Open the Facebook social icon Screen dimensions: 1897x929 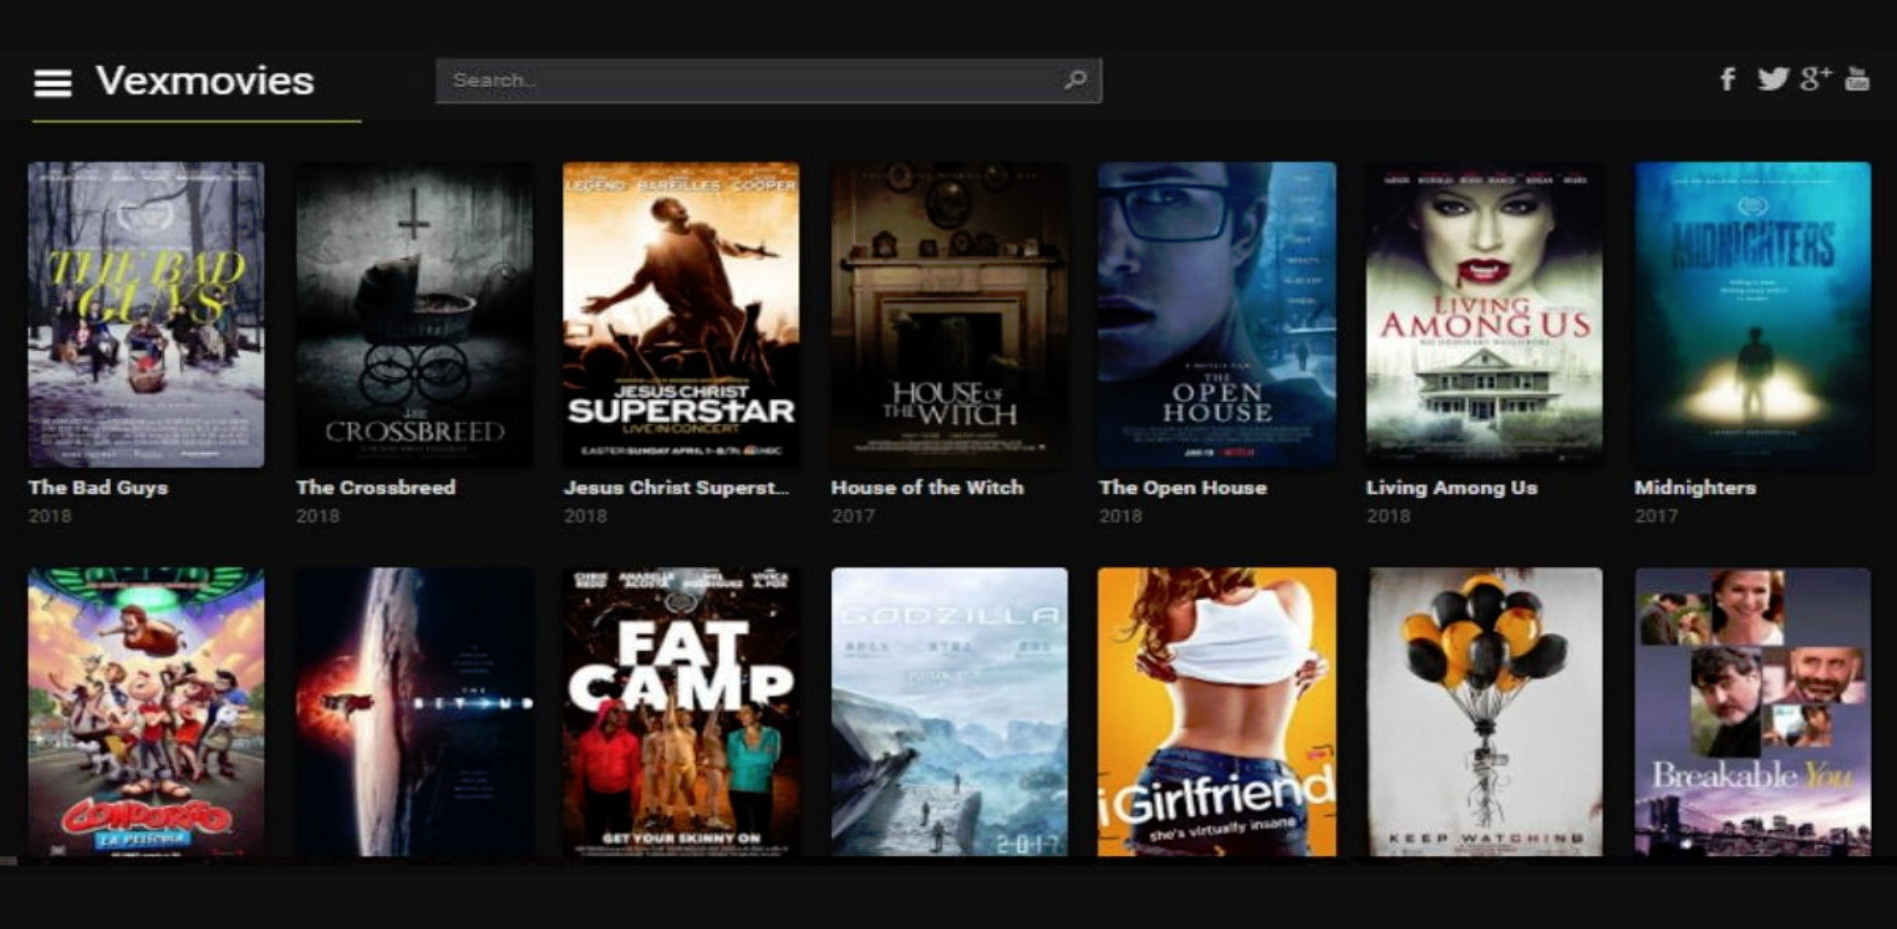[x=1727, y=79]
